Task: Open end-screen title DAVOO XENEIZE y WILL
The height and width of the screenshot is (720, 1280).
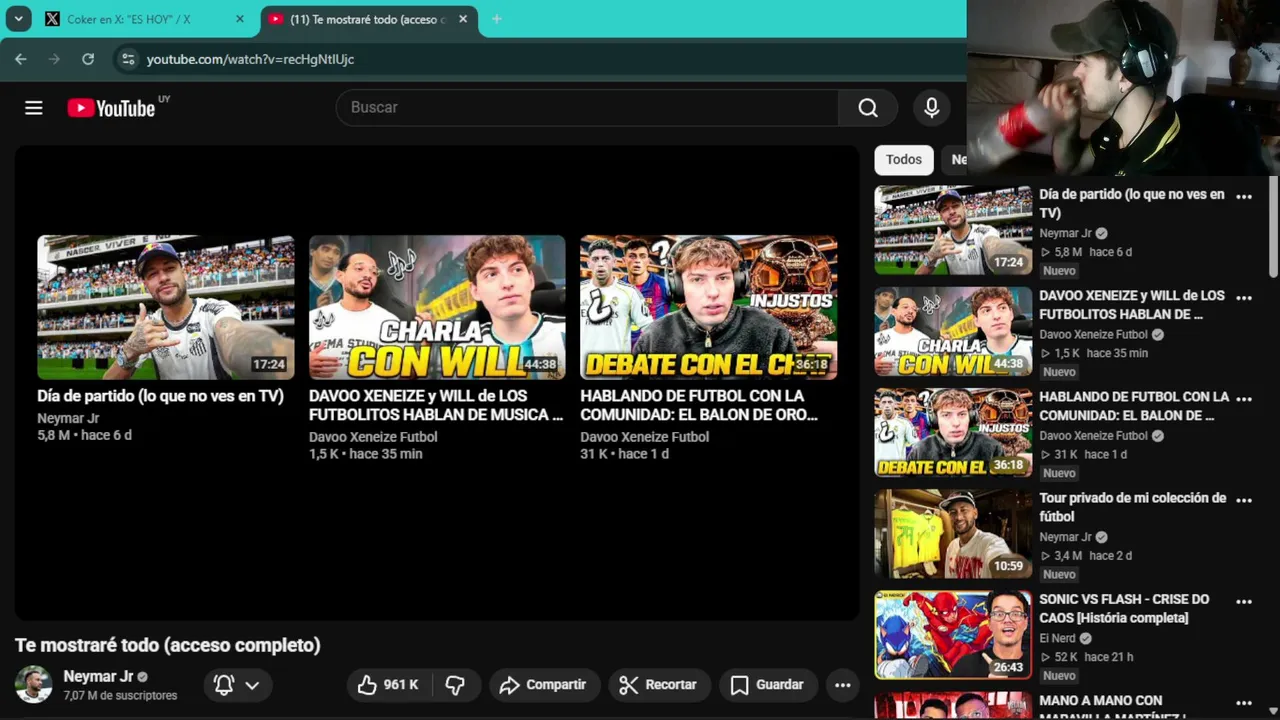Action: 436,405
